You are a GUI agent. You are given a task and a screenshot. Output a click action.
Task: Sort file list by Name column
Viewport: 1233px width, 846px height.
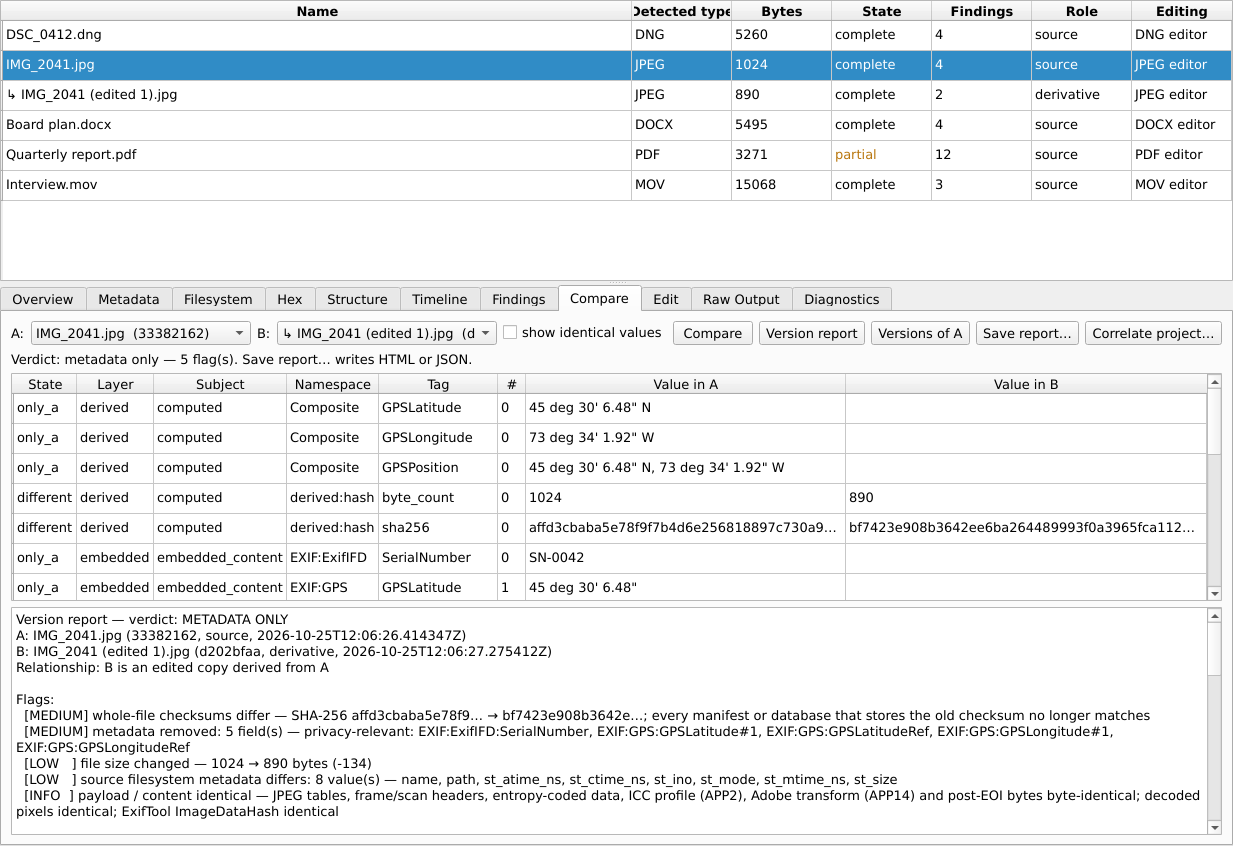pos(317,11)
